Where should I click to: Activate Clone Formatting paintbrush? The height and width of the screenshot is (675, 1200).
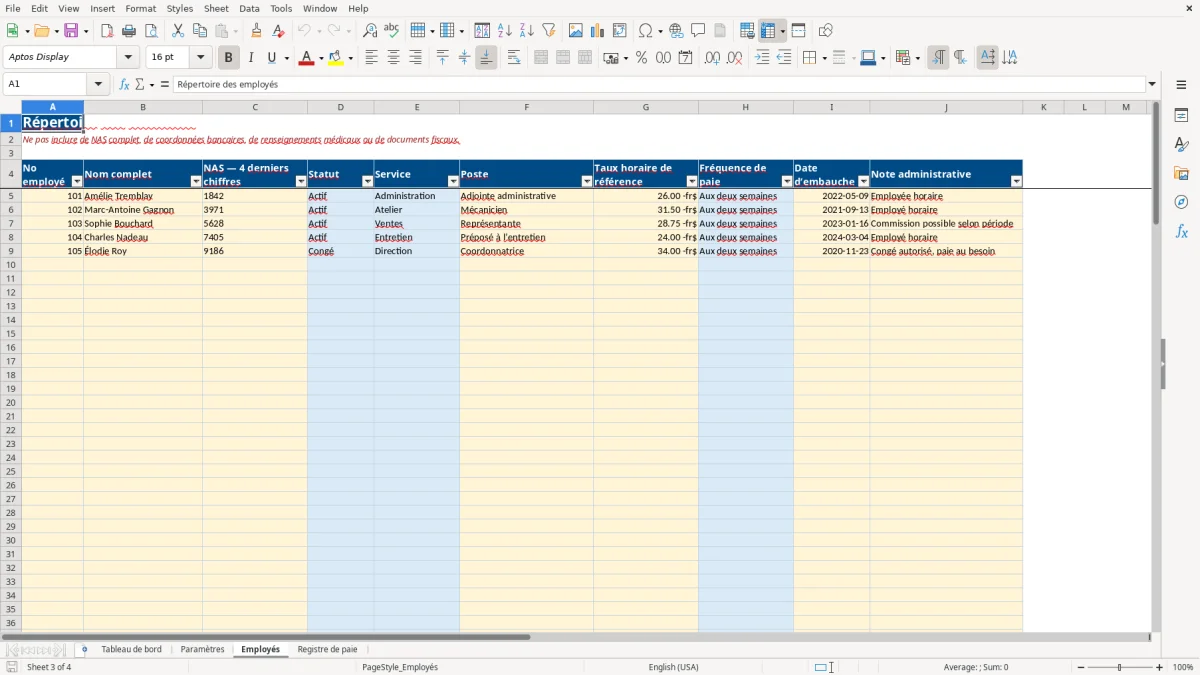pos(257,31)
